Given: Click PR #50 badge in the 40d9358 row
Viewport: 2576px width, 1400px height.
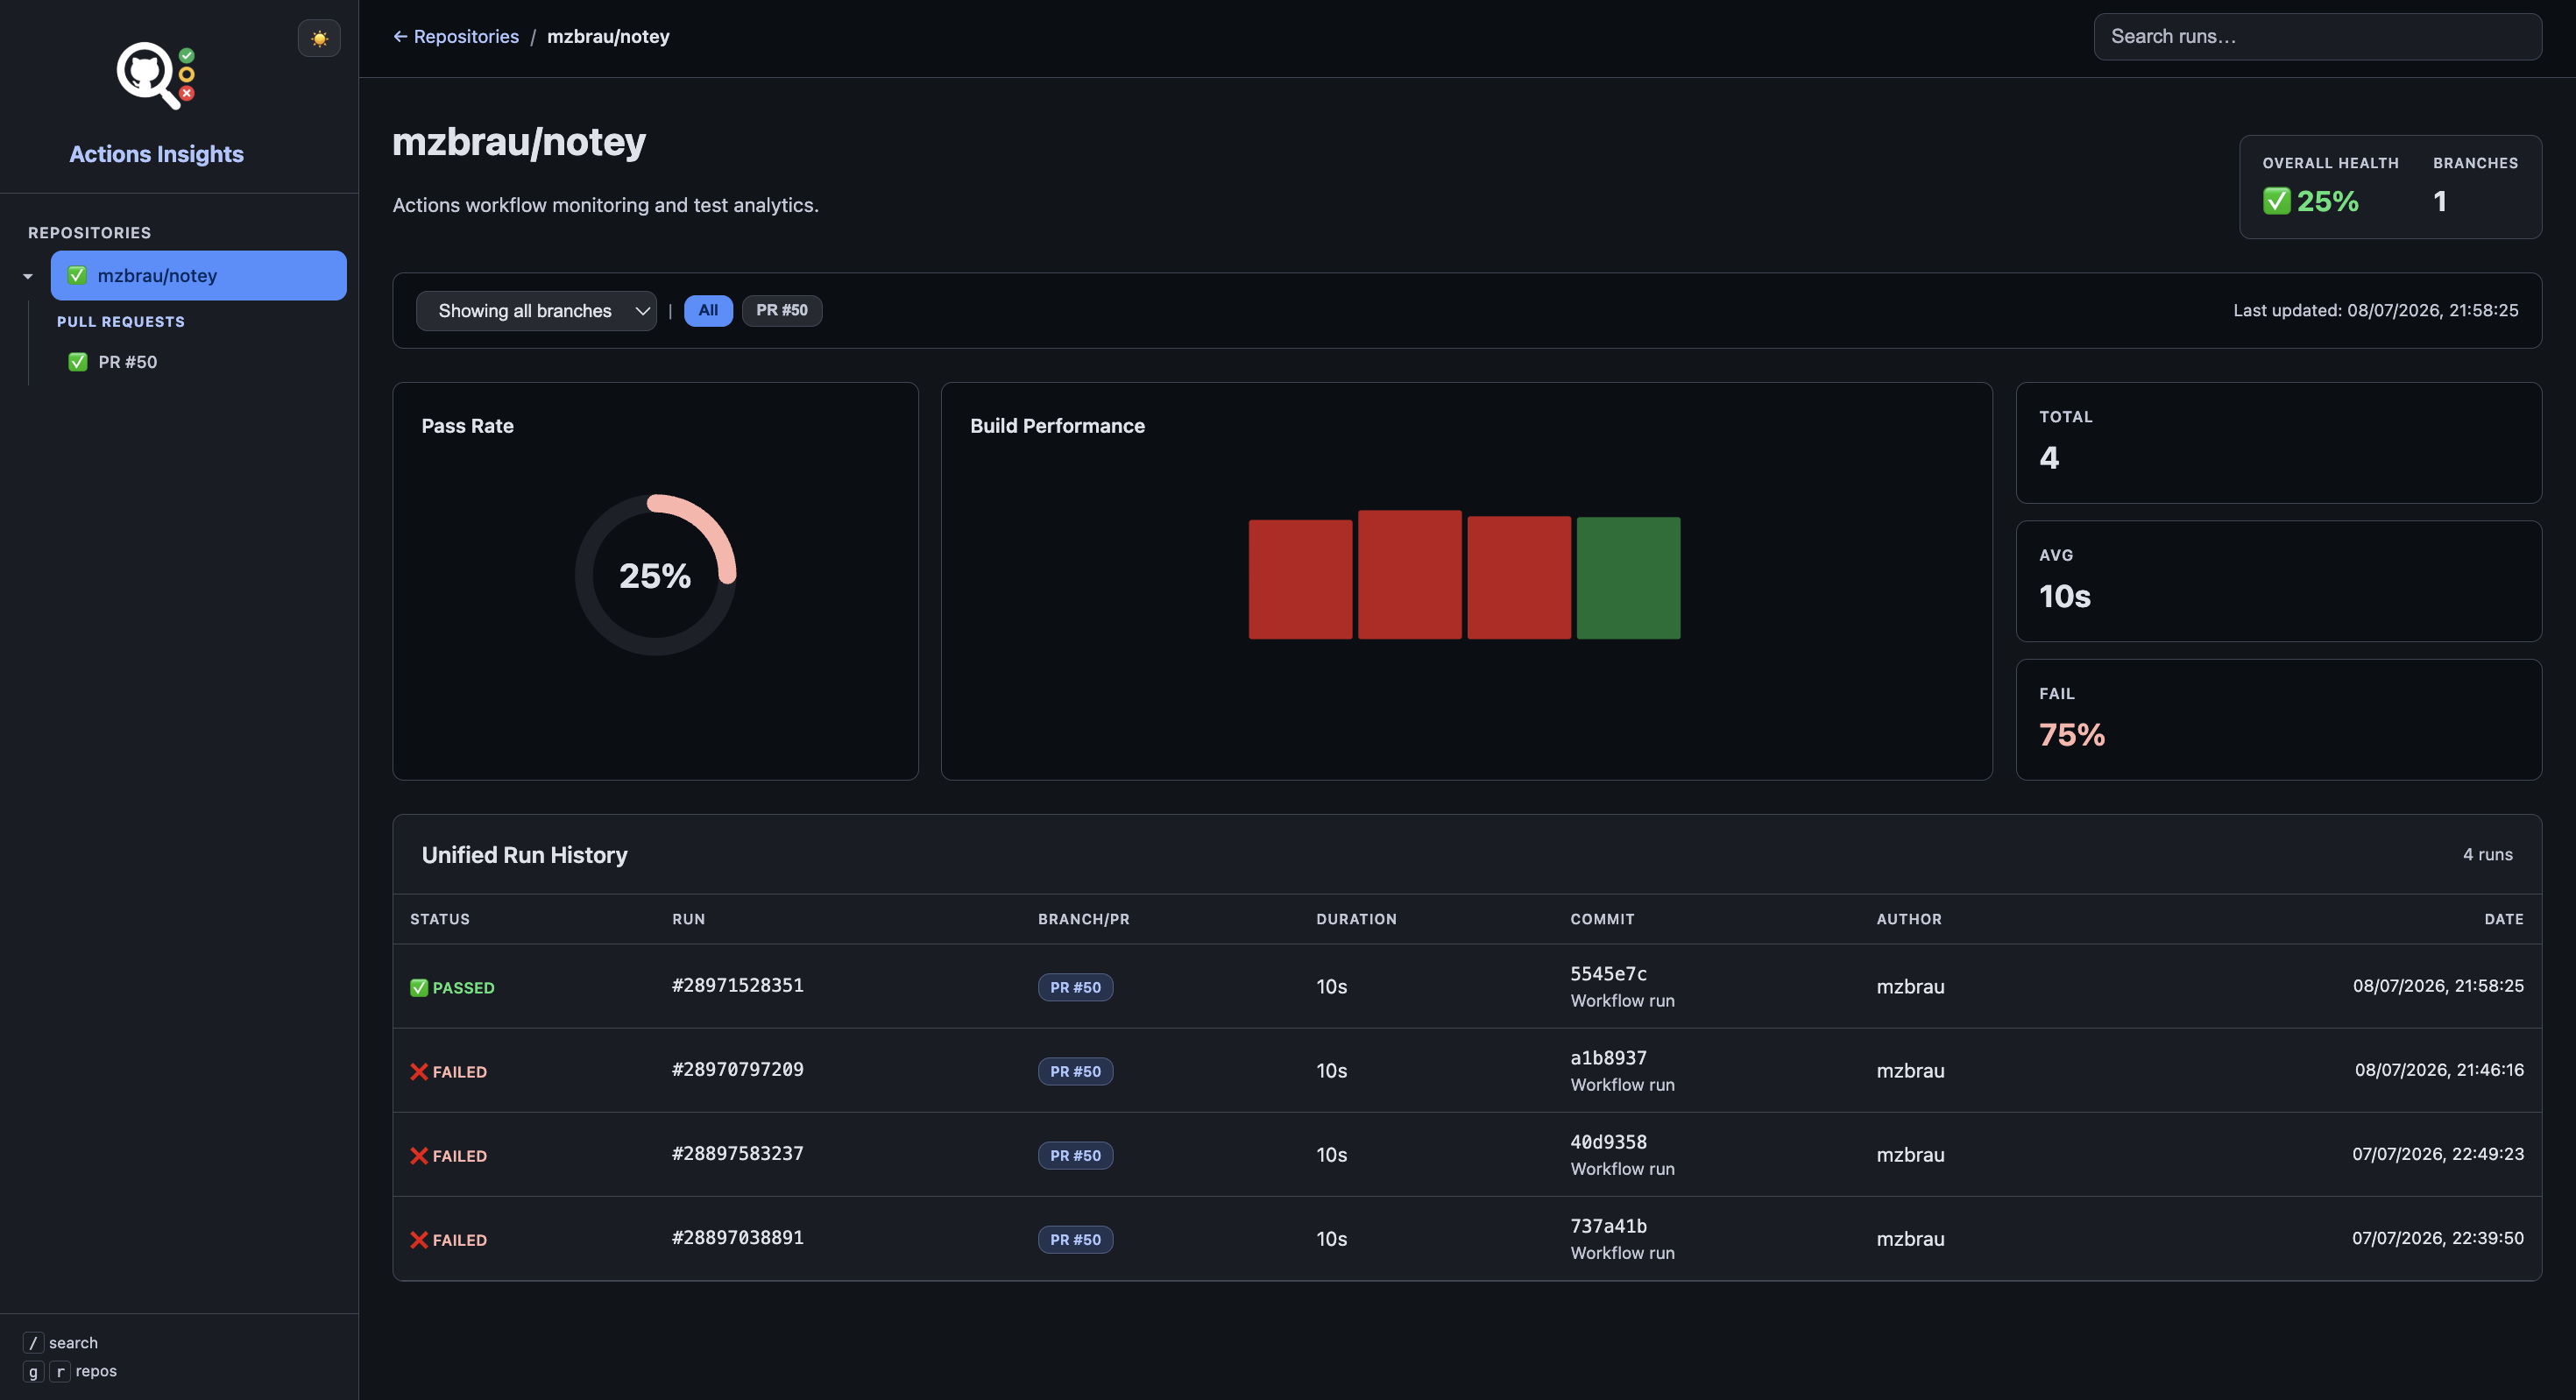Looking at the screenshot, I should point(1075,1155).
